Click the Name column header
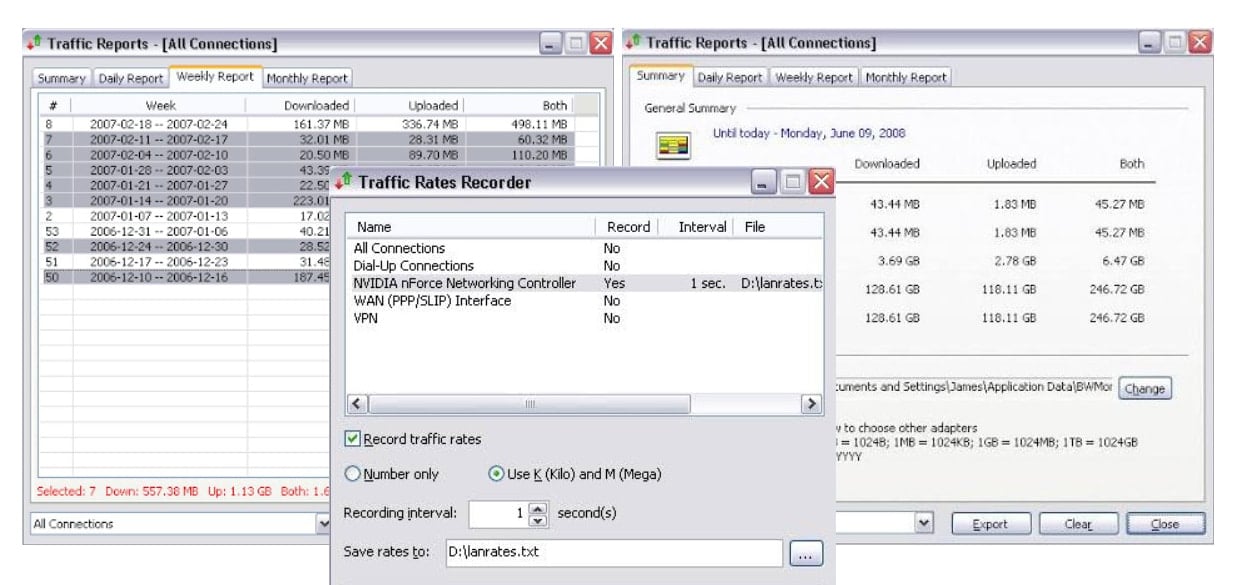 pos(471,227)
